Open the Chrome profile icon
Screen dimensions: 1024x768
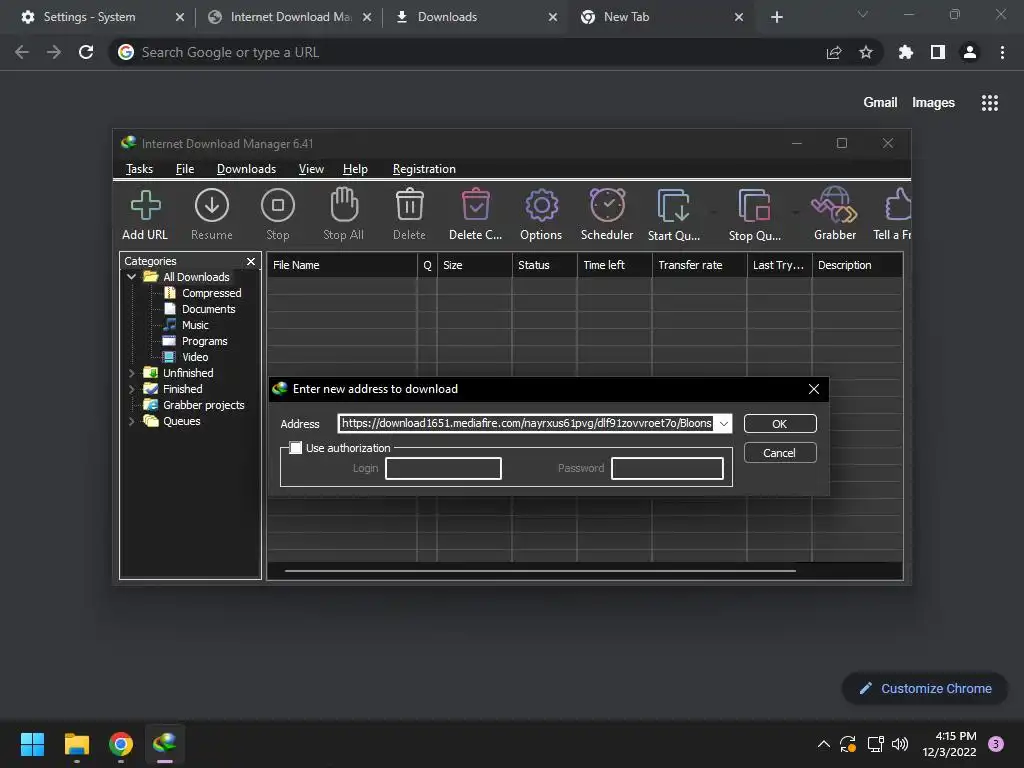[x=970, y=52]
